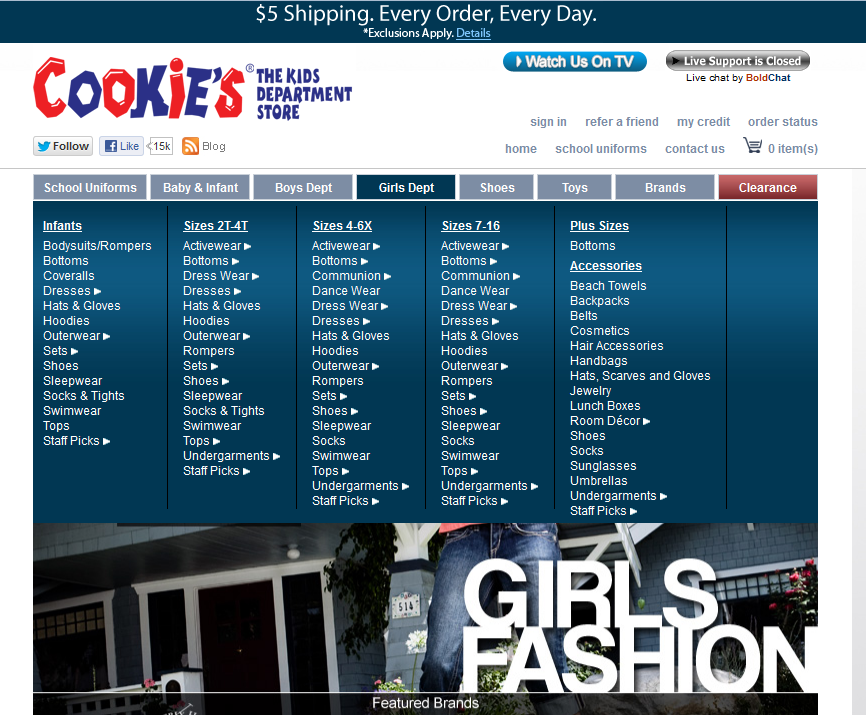Switch to the Boys Dept tab
The image size is (866, 715).
tap(303, 188)
